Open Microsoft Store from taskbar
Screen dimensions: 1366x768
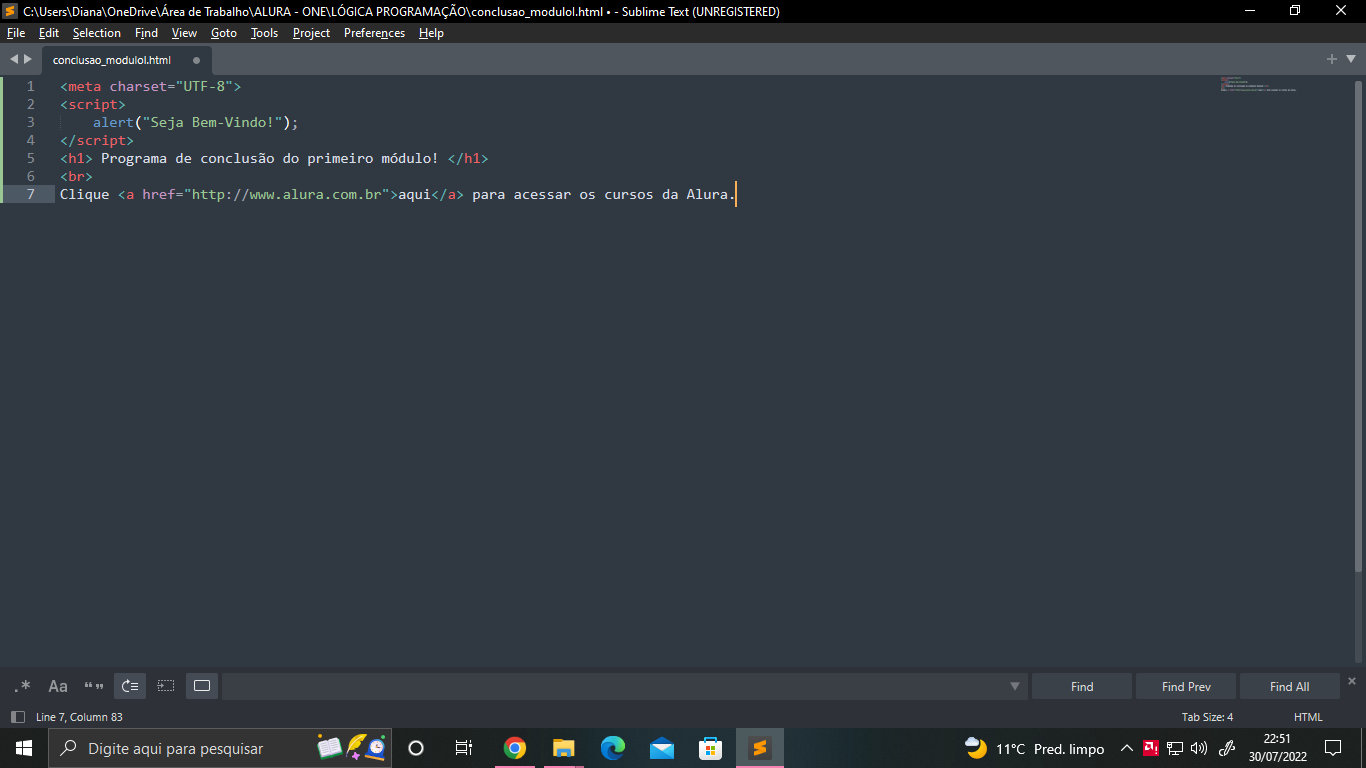coord(711,748)
